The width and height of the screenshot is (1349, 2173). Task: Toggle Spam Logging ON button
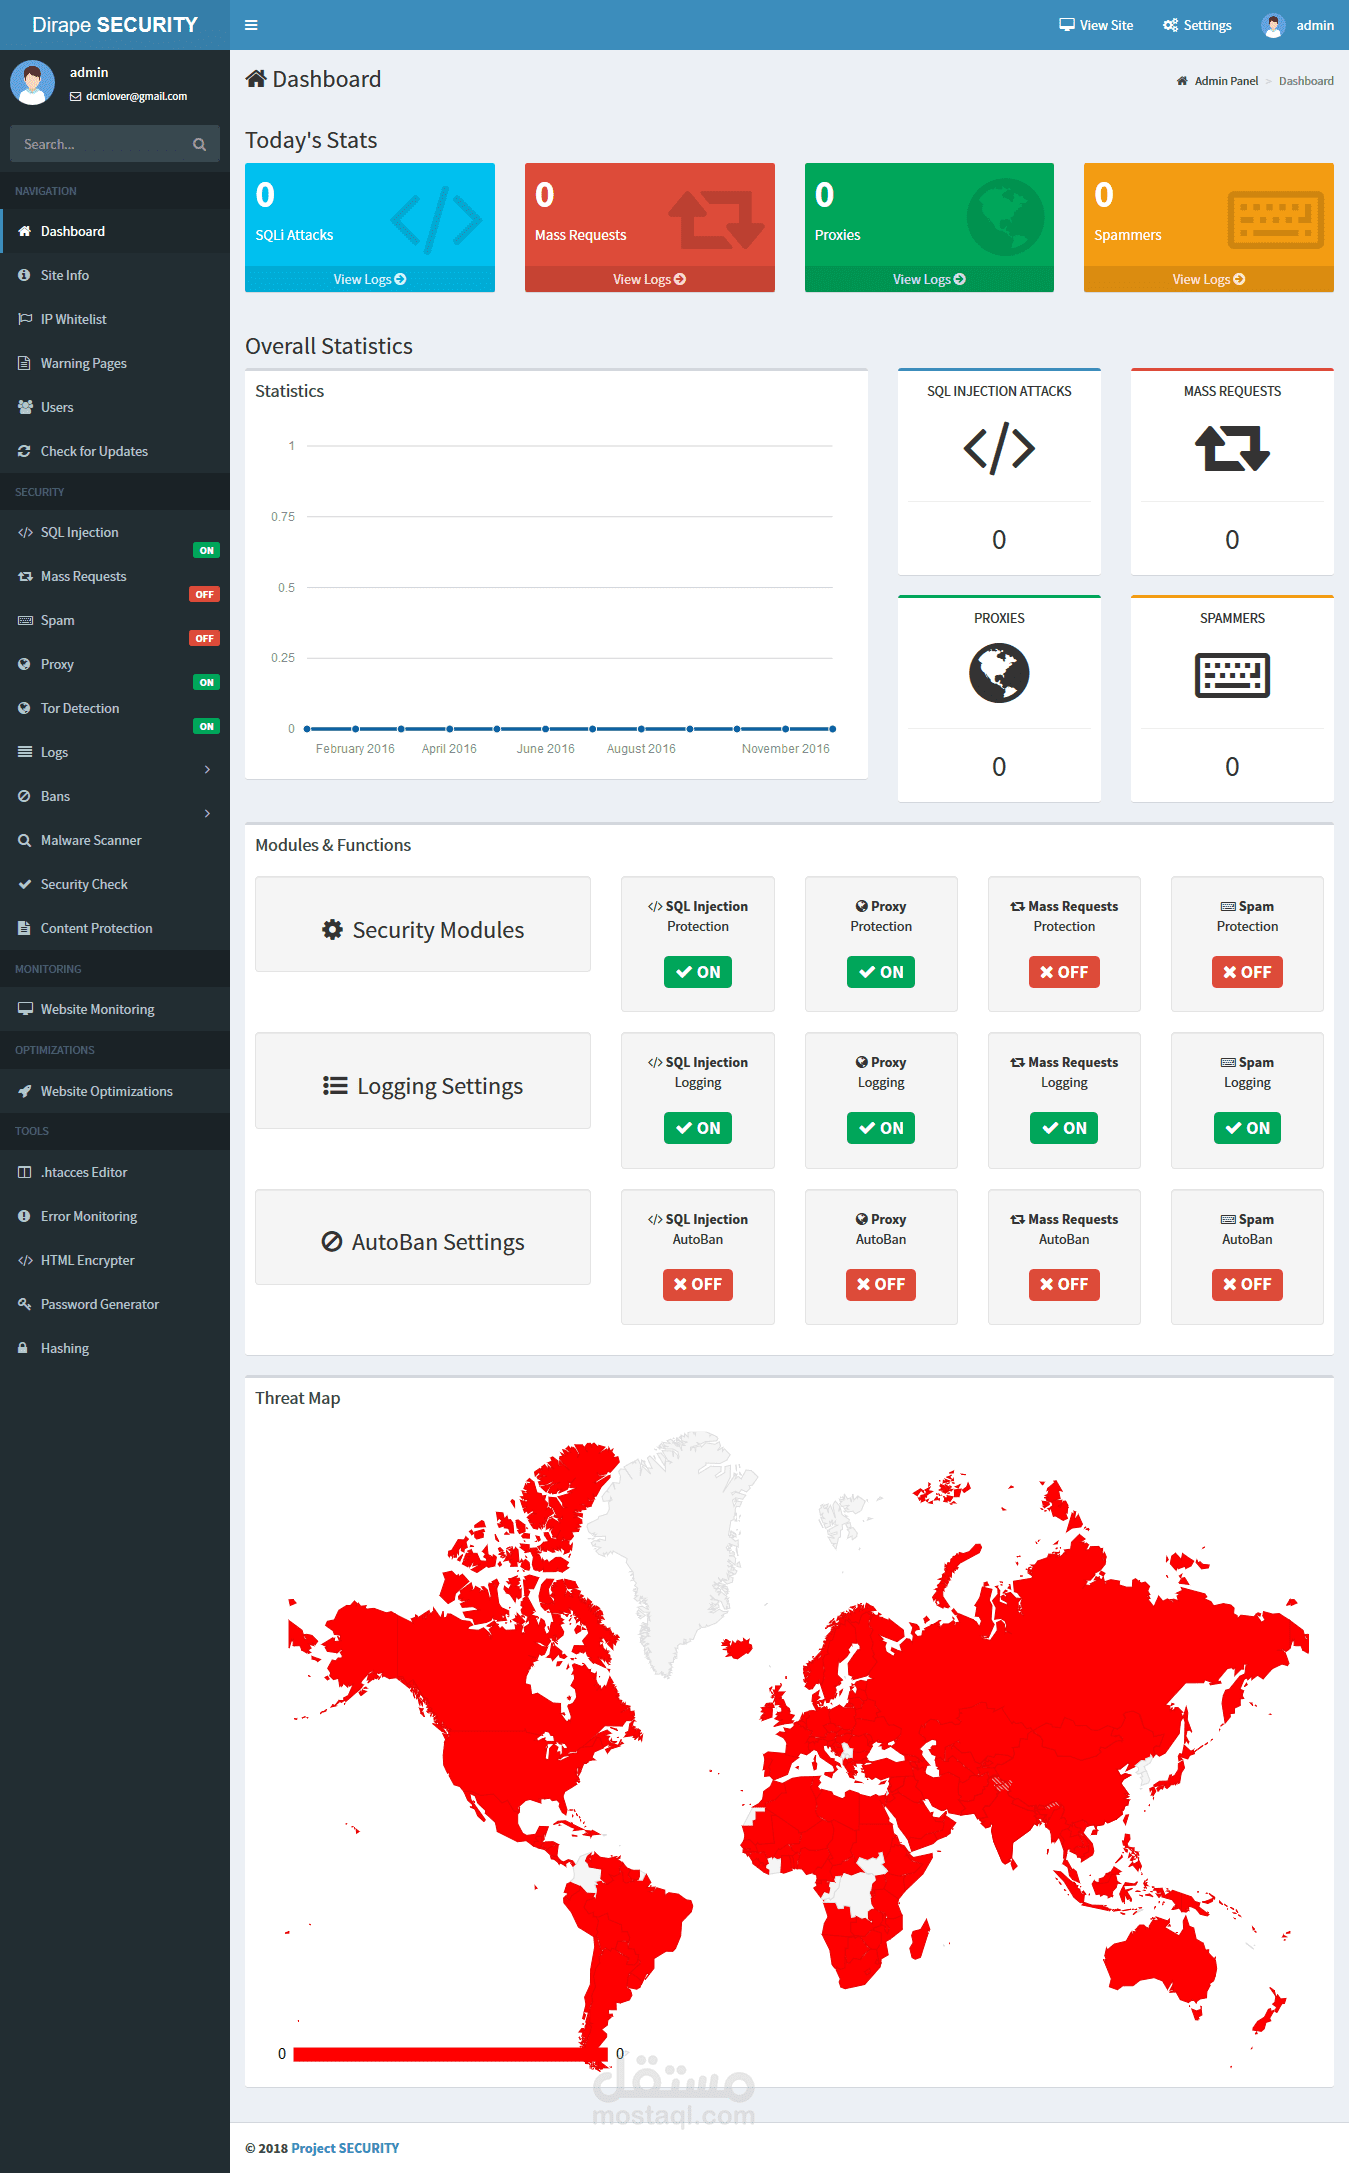pos(1247,1128)
